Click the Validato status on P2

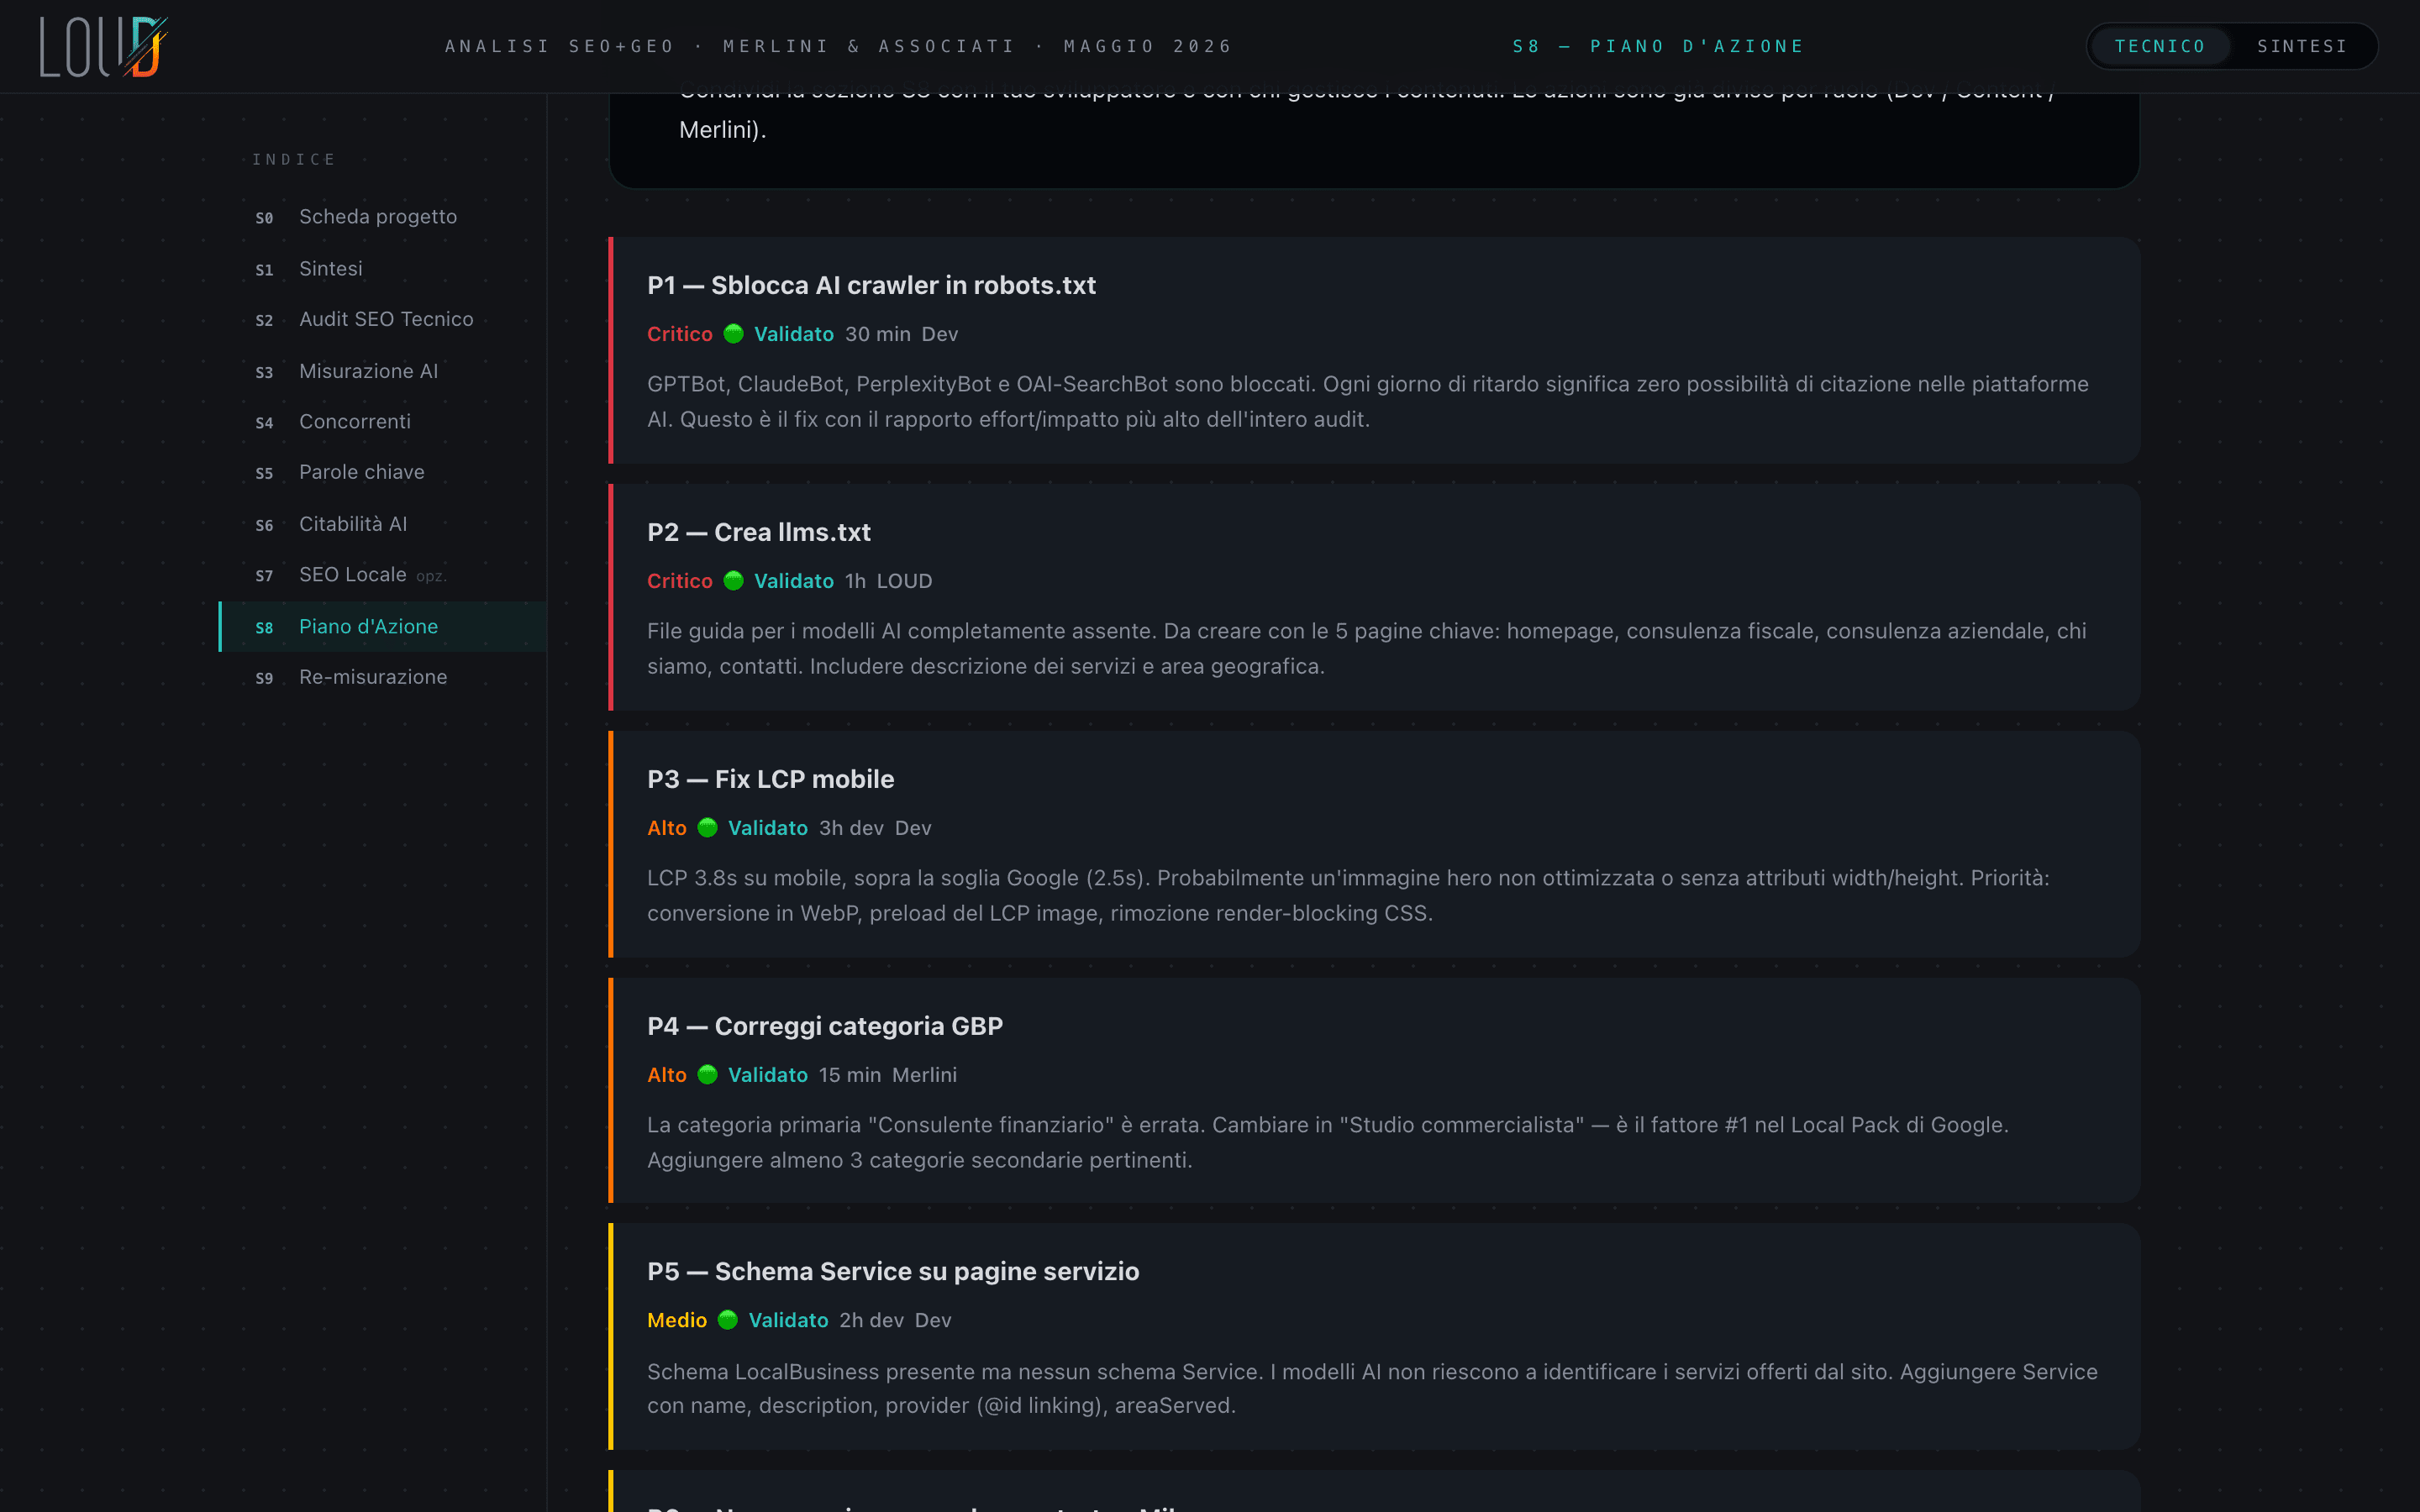(794, 581)
